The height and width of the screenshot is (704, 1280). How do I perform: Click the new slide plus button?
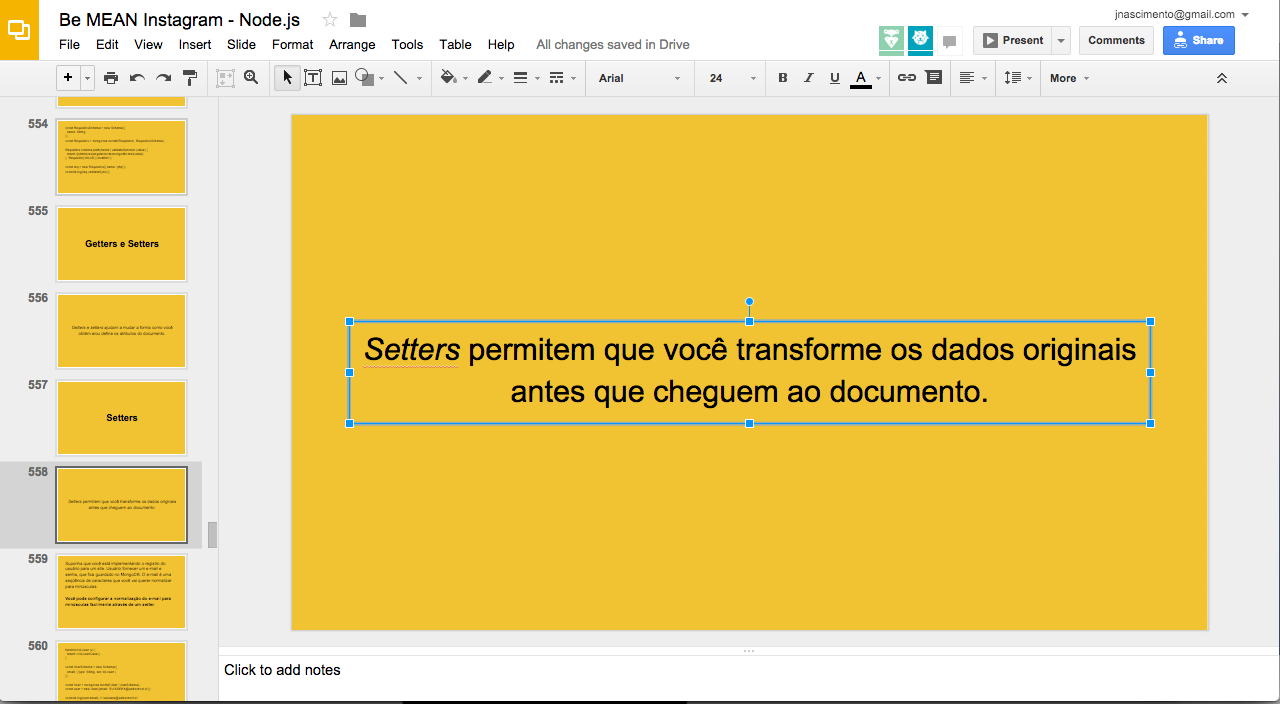[68, 78]
